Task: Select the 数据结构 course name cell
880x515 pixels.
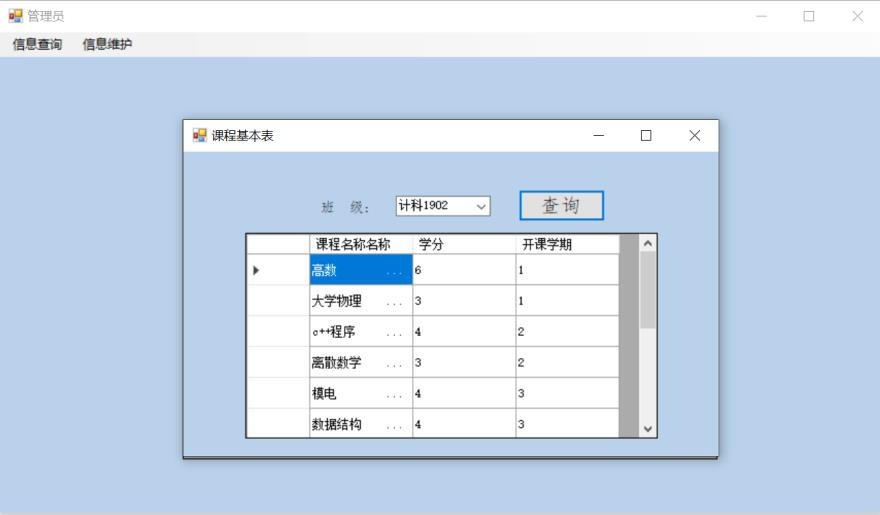Action: click(x=361, y=424)
